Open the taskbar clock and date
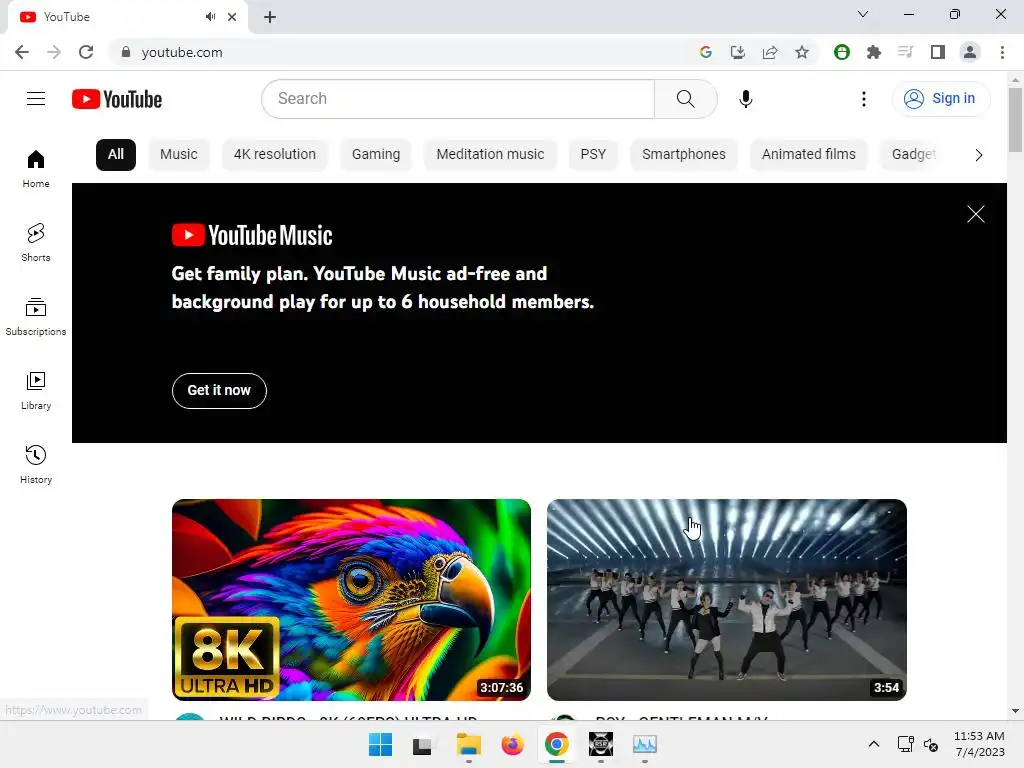This screenshot has width=1024, height=768. (979, 744)
